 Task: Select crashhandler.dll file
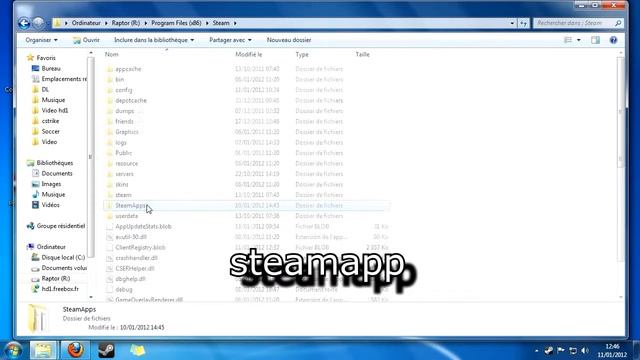point(136,258)
